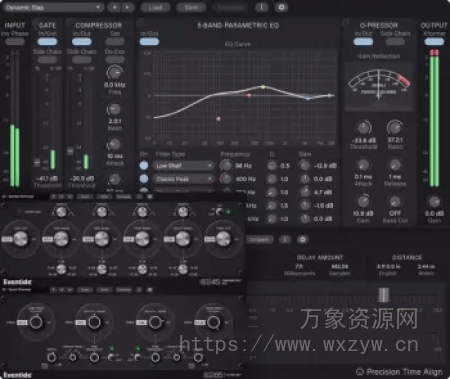Click the Save preset button

(x=191, y=7)
